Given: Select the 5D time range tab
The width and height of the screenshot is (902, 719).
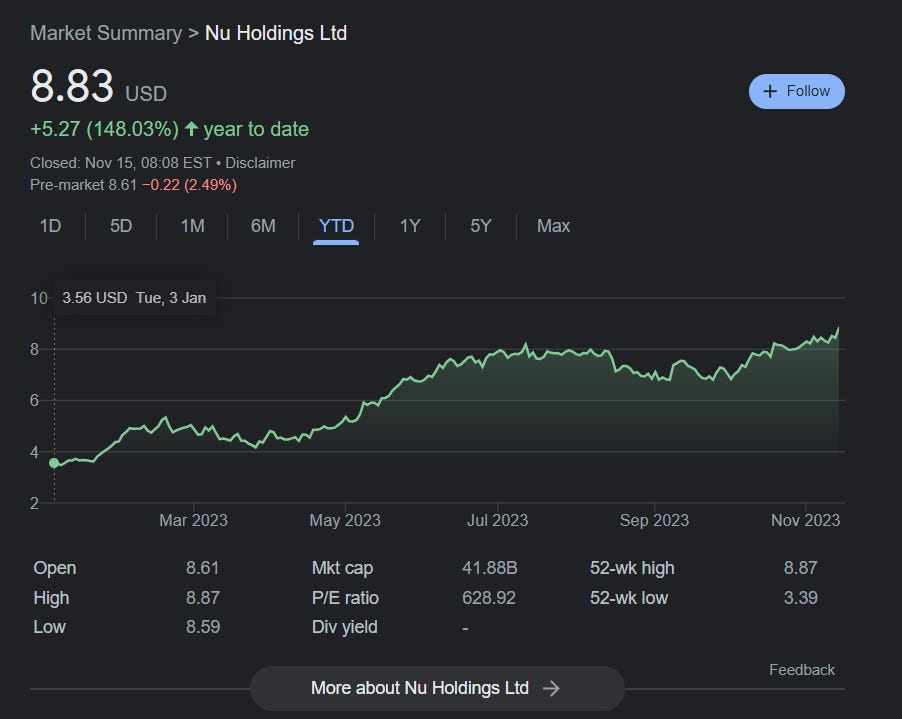Looking at the screenshot, I should click(121, 226).
